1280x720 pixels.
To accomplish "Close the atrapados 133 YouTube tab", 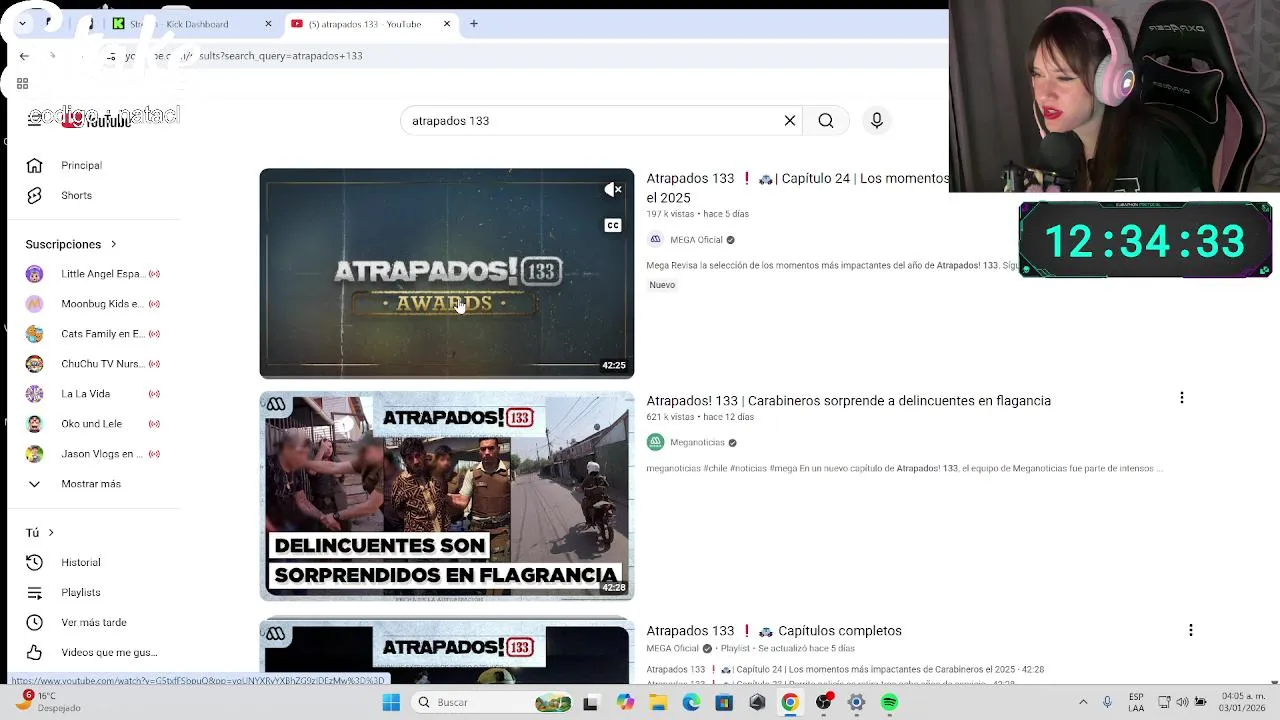I will tap(447, 24).
